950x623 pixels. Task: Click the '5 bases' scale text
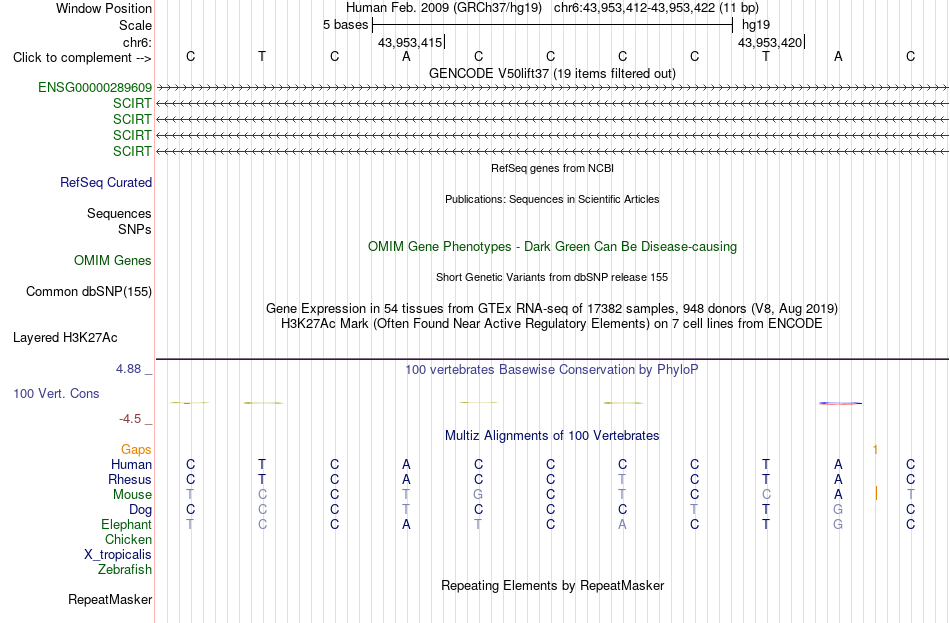(345, 25)
